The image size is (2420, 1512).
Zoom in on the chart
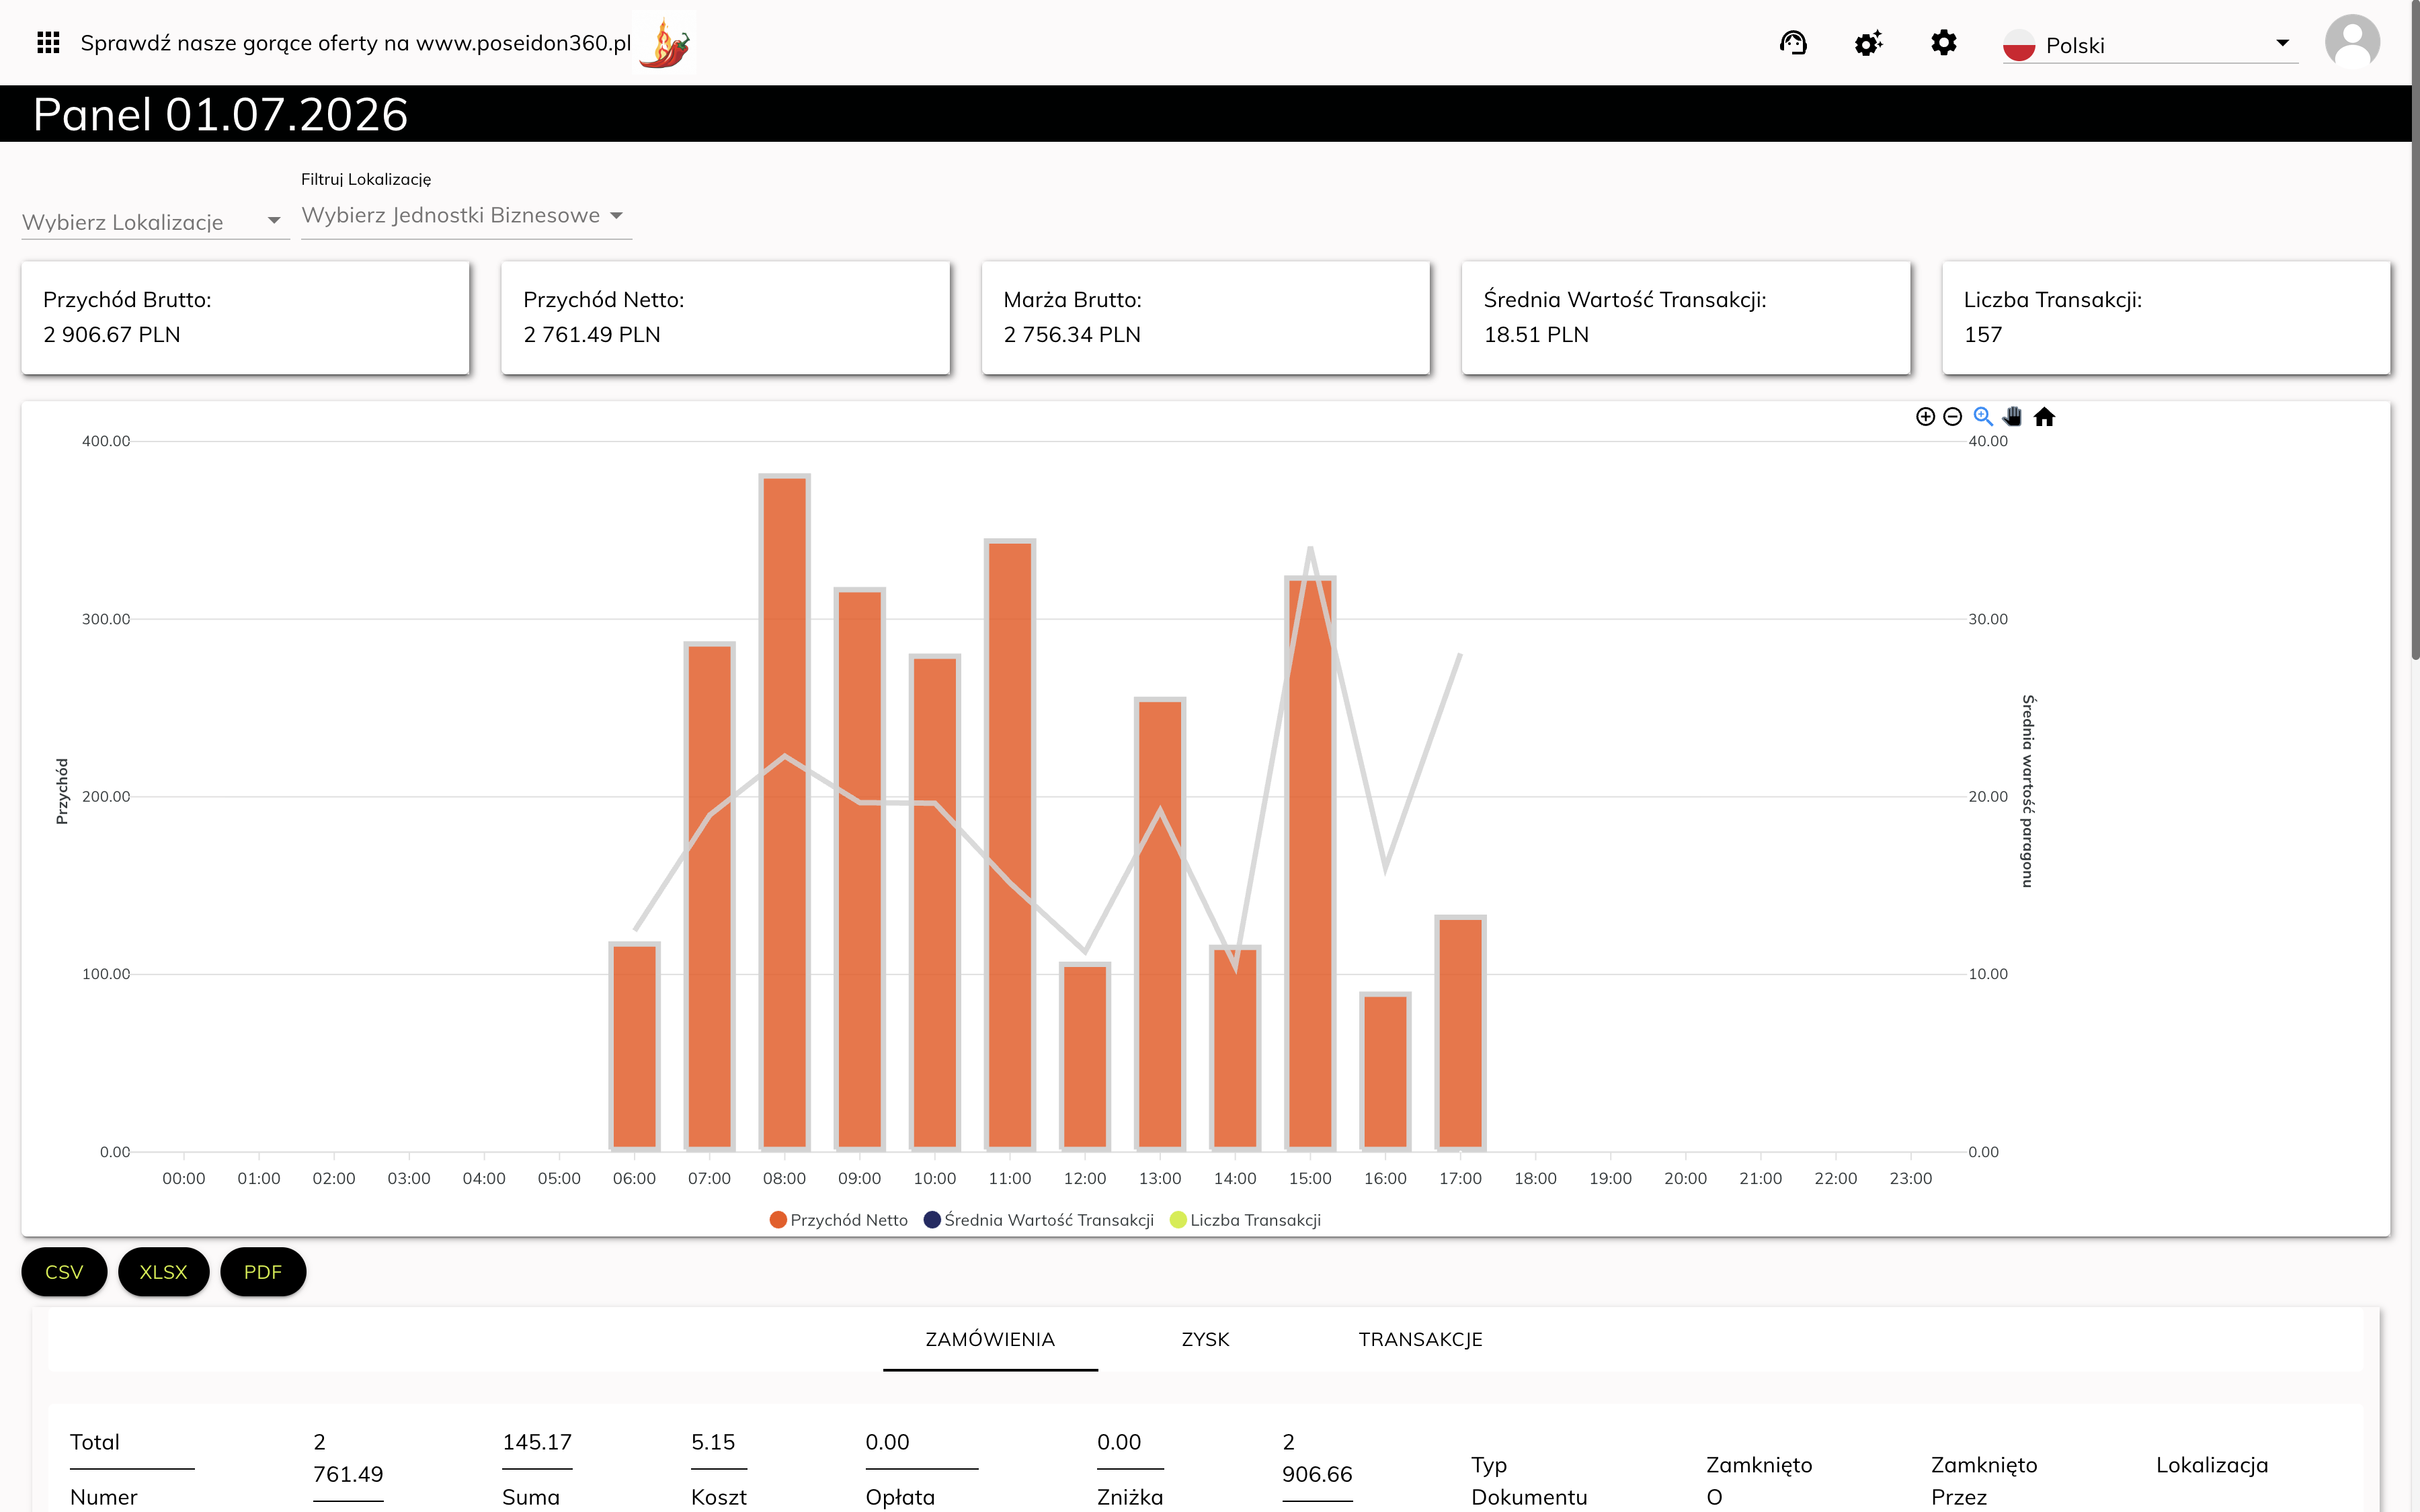point(1925,417)
